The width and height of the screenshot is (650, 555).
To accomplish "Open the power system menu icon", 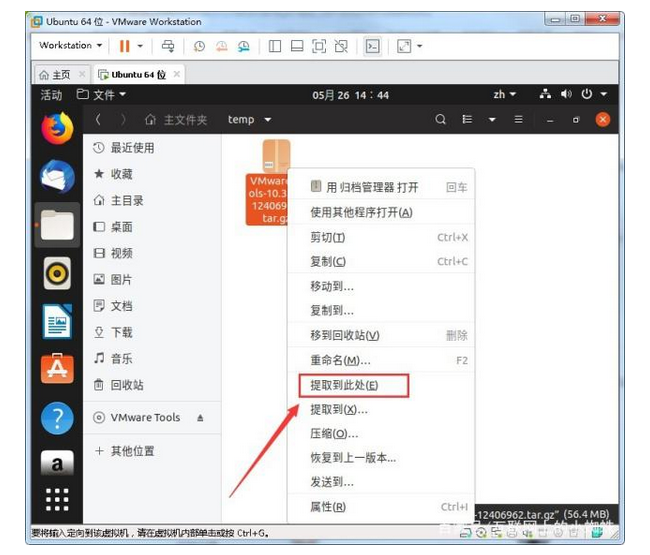I will (x=586, y=95).
